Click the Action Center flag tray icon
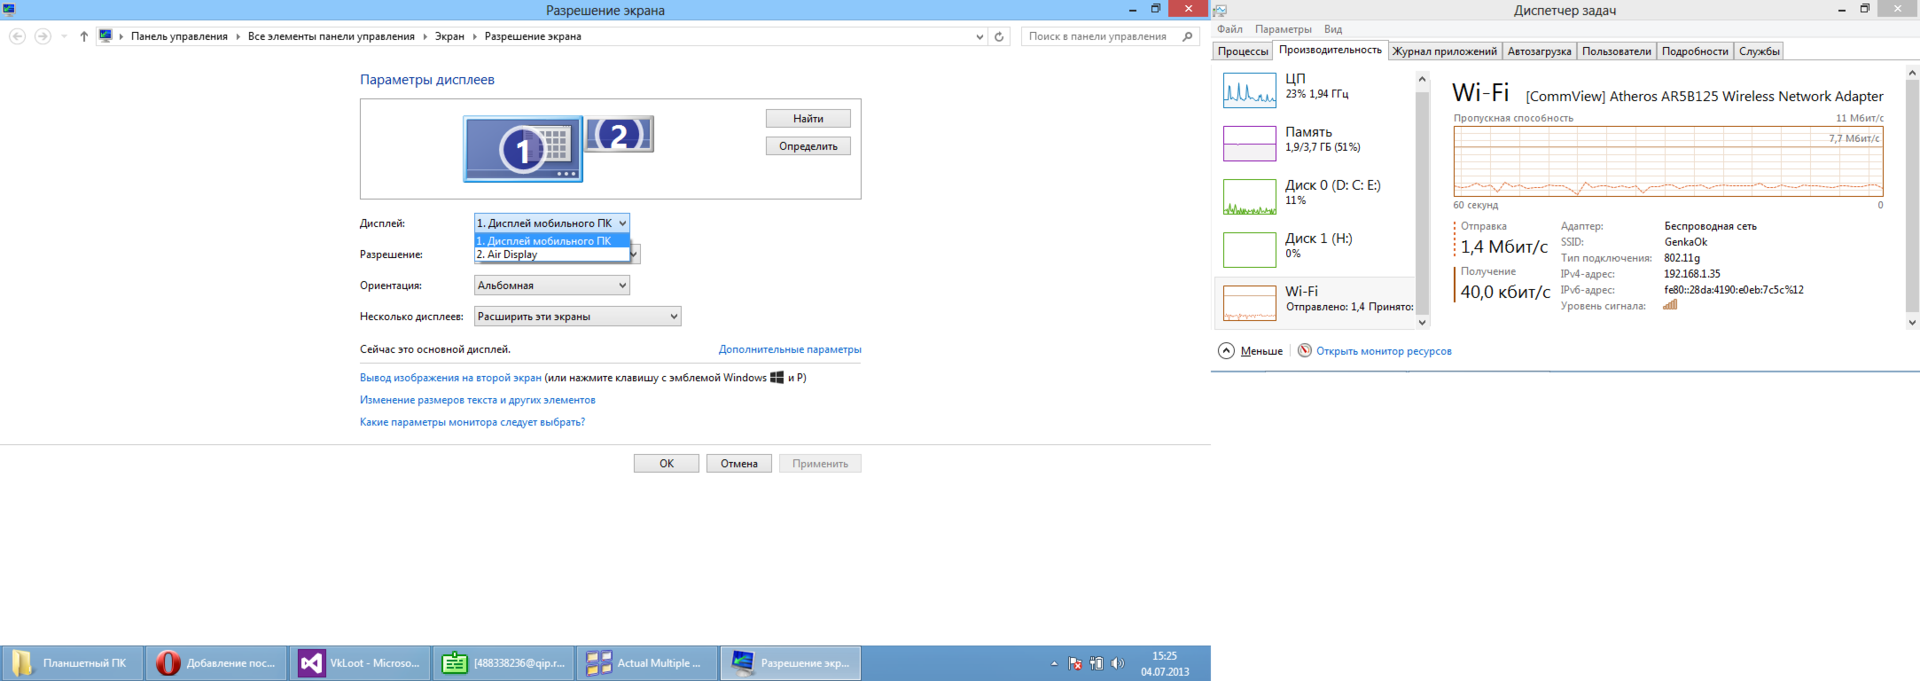Viewport: 1920px width, 681px height. [x=1075, y=663]
